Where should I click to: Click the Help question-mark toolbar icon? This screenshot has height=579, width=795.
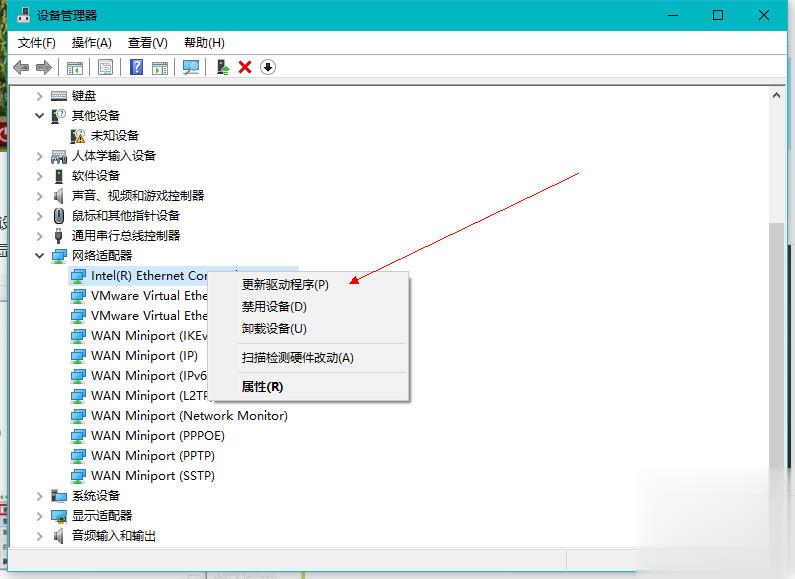(137, 67)
